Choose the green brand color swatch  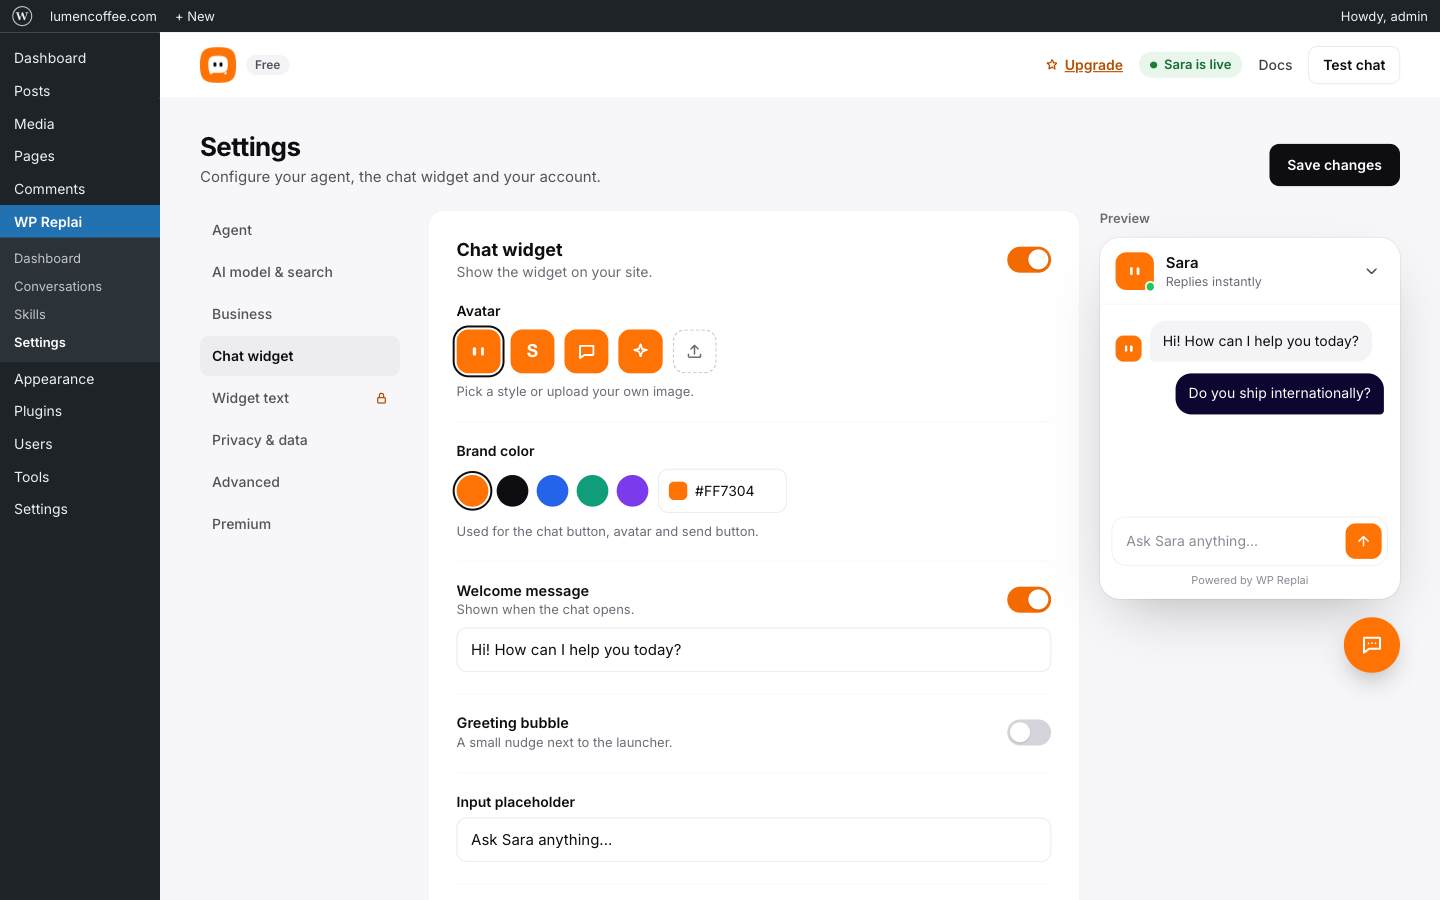pos(592,491)
